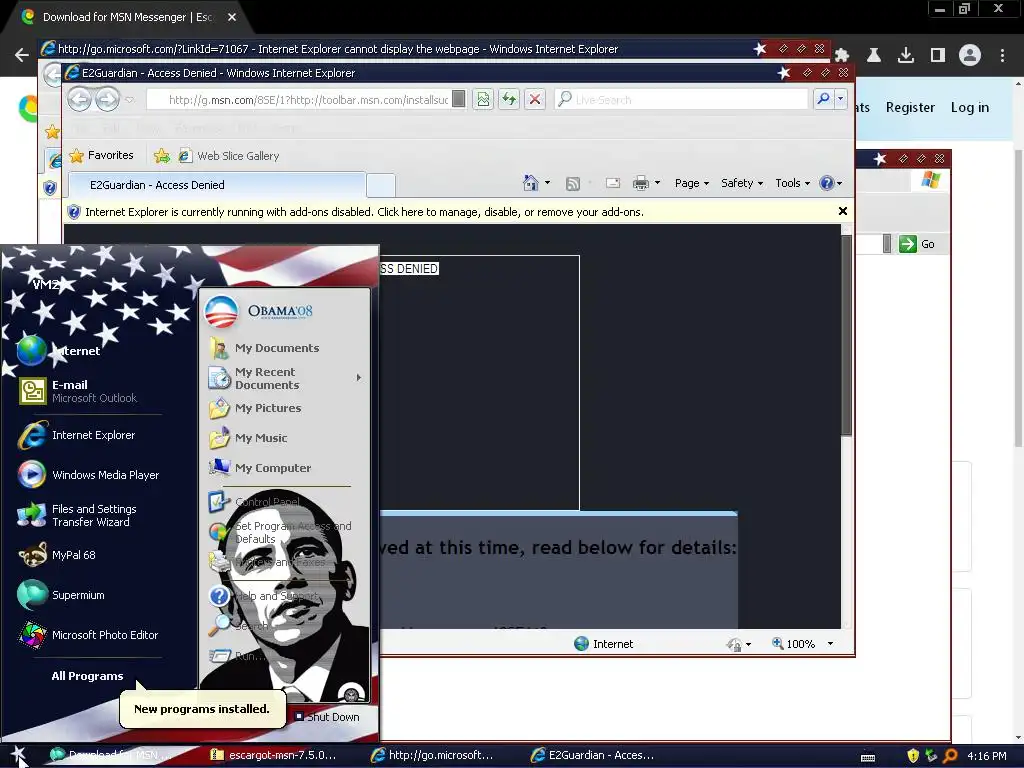Click the Print icon in IE command bar
1024x768 pixels.
click(x=641, y=184)
